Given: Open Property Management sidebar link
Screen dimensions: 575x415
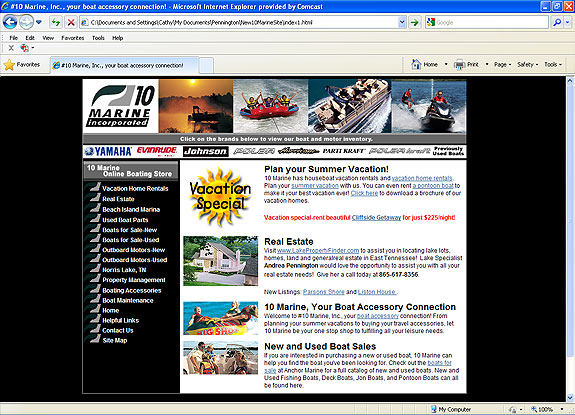Looking at the screenshot, I should [x=134, y=280].
